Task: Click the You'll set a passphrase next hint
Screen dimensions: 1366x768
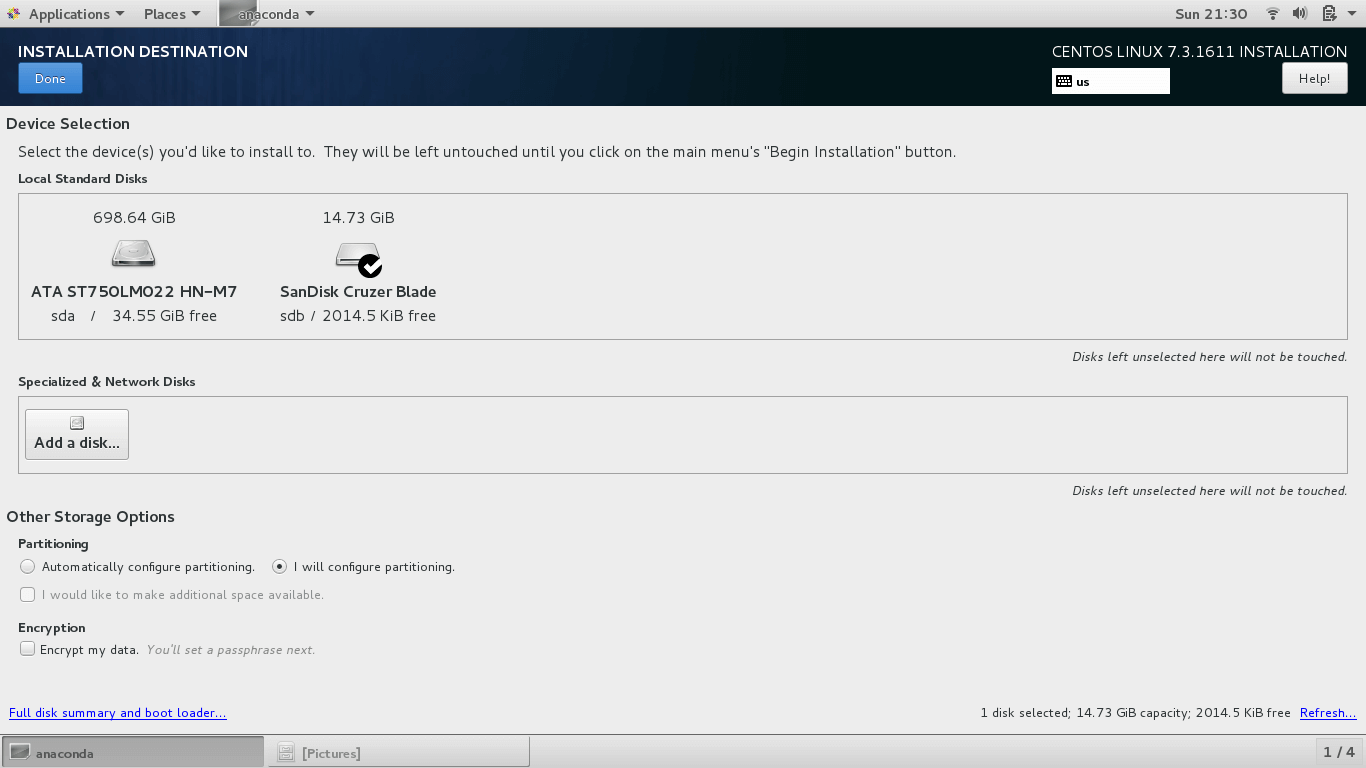Action: (x=231, y=650)
